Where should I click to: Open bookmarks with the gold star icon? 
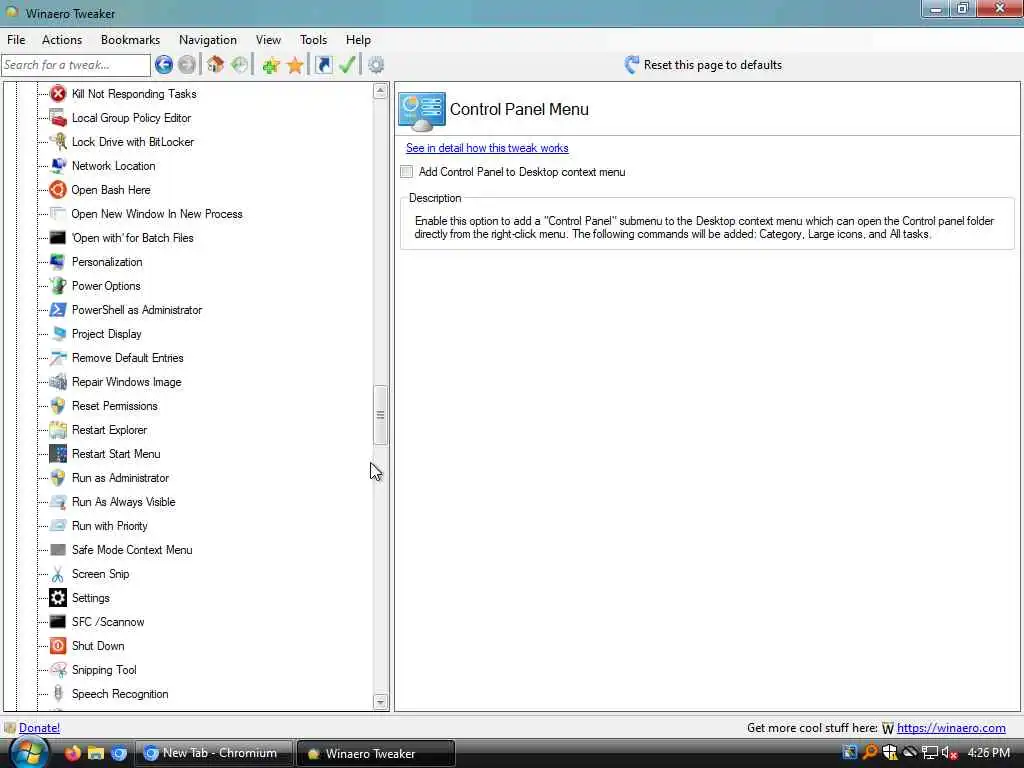click(295, 65)
